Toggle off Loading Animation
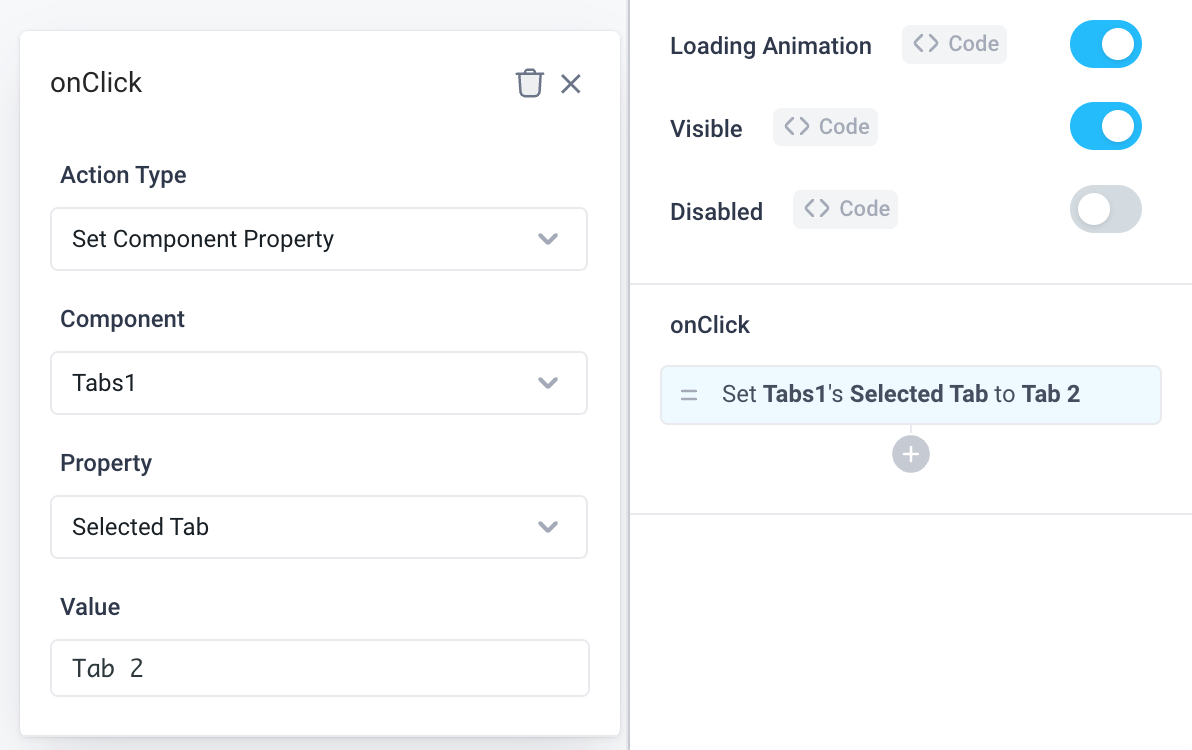1192x750 pixels. 1105,44
